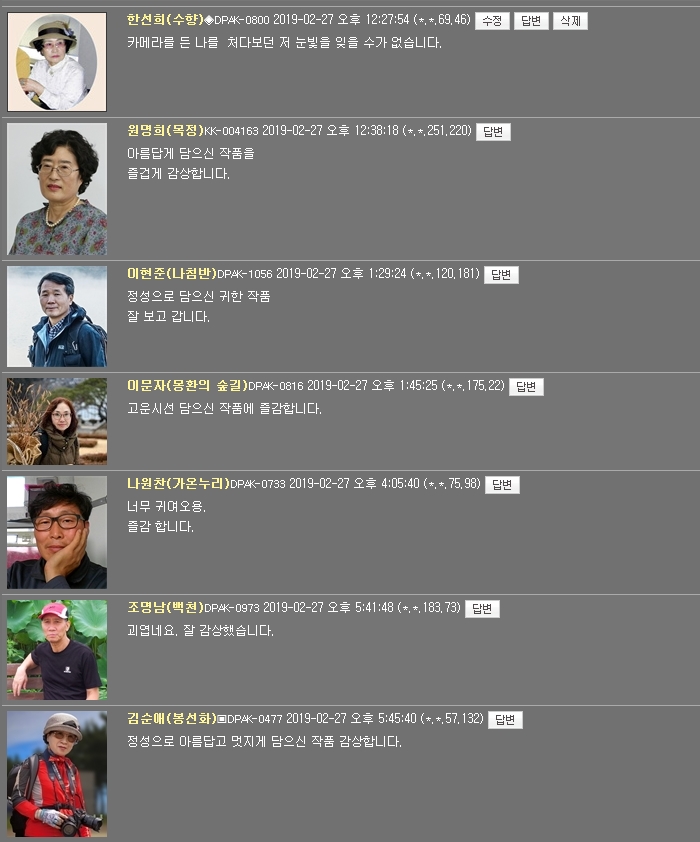Reply to 이문자's comment via 답변
700x842 pixels.
click(x=526, y=387)
